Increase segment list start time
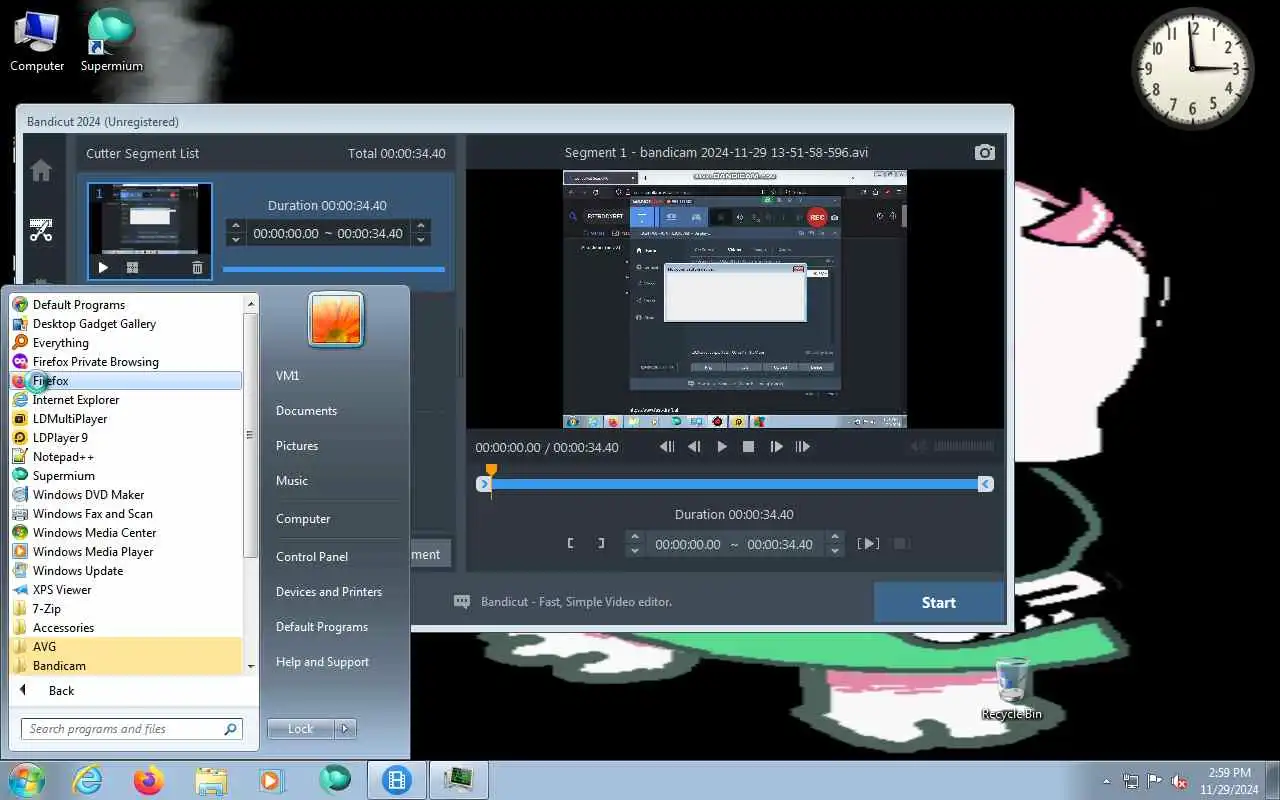 click(x=236, y=226)
